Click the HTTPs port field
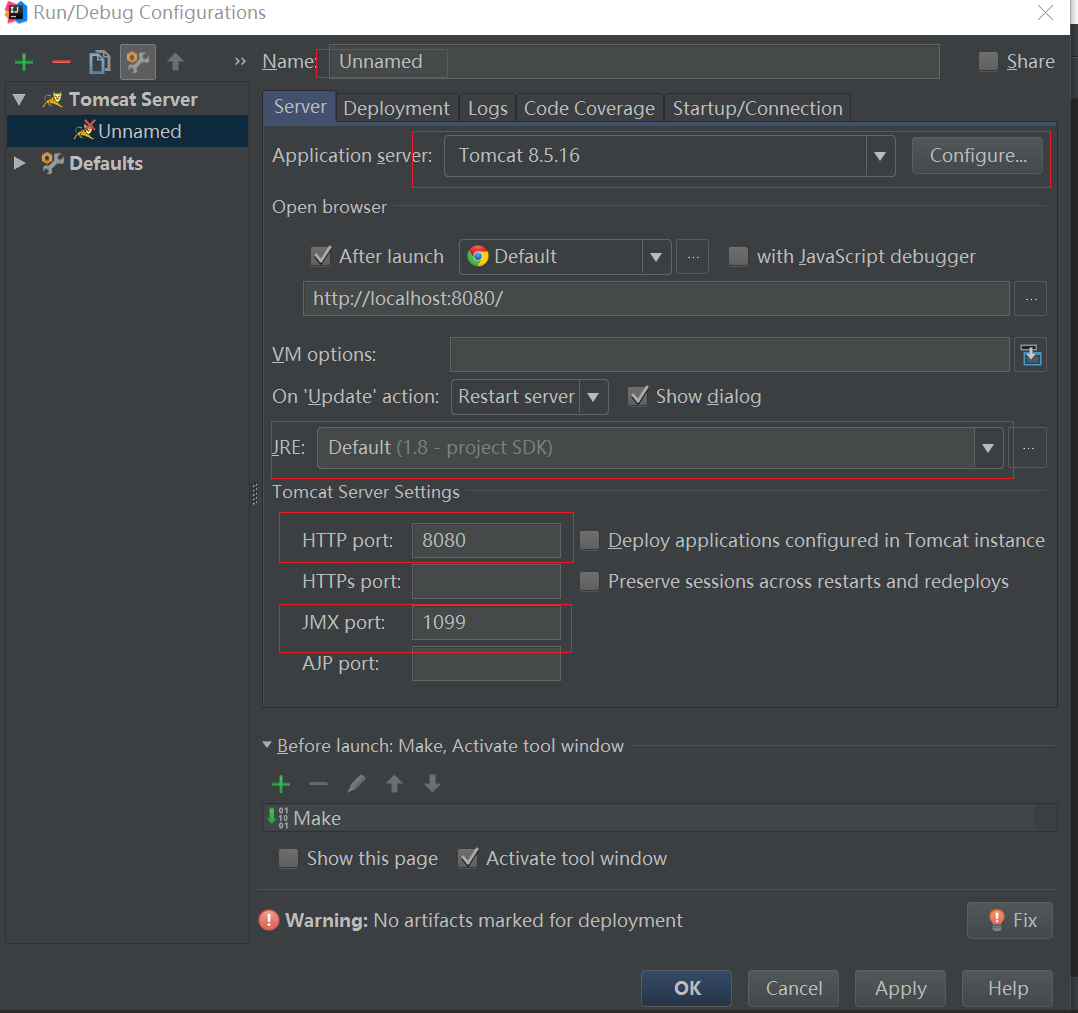This screenshot has width=1078, height=1013. point(486,582)
